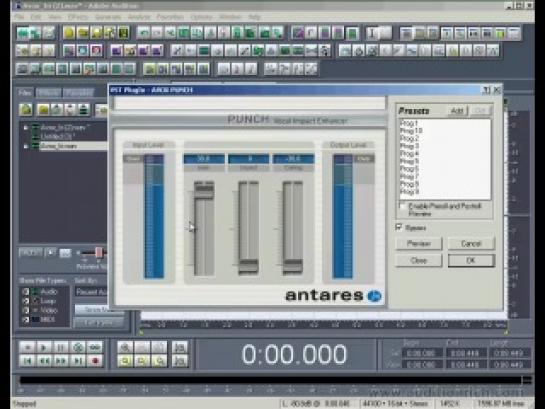Open the View menu
545x409 pixels.
click(x=55, y=17)
